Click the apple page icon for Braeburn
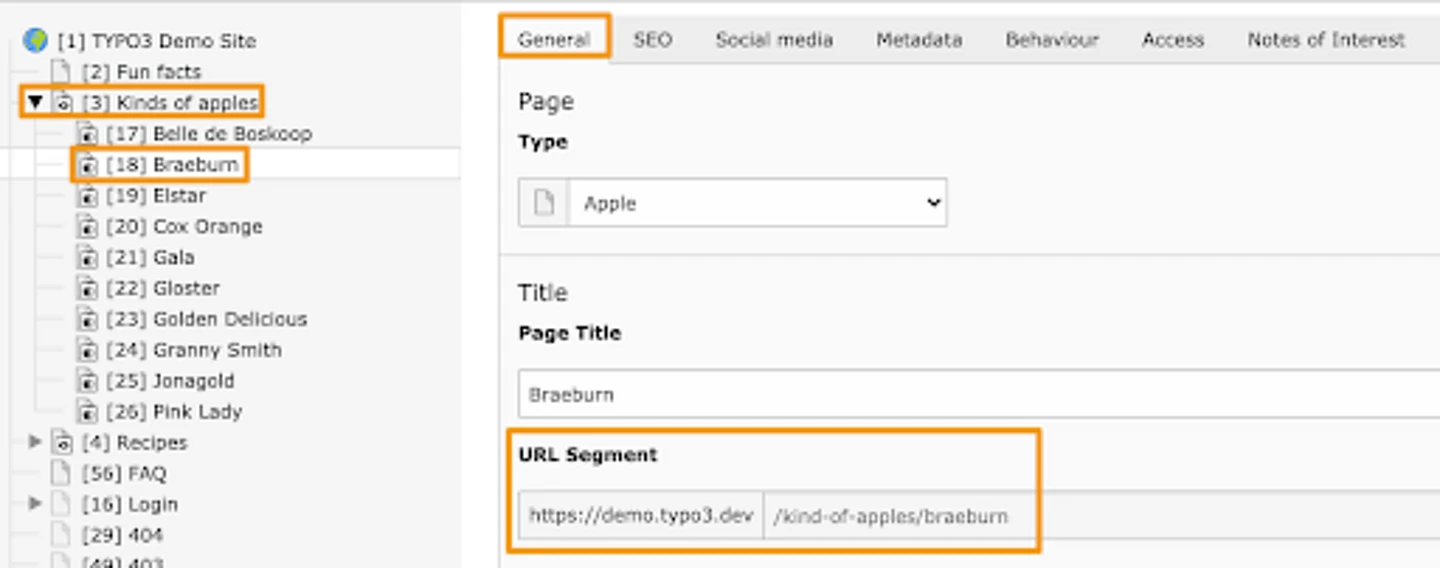This screenshot has width=1440, height=568. (x=88, y=165)
